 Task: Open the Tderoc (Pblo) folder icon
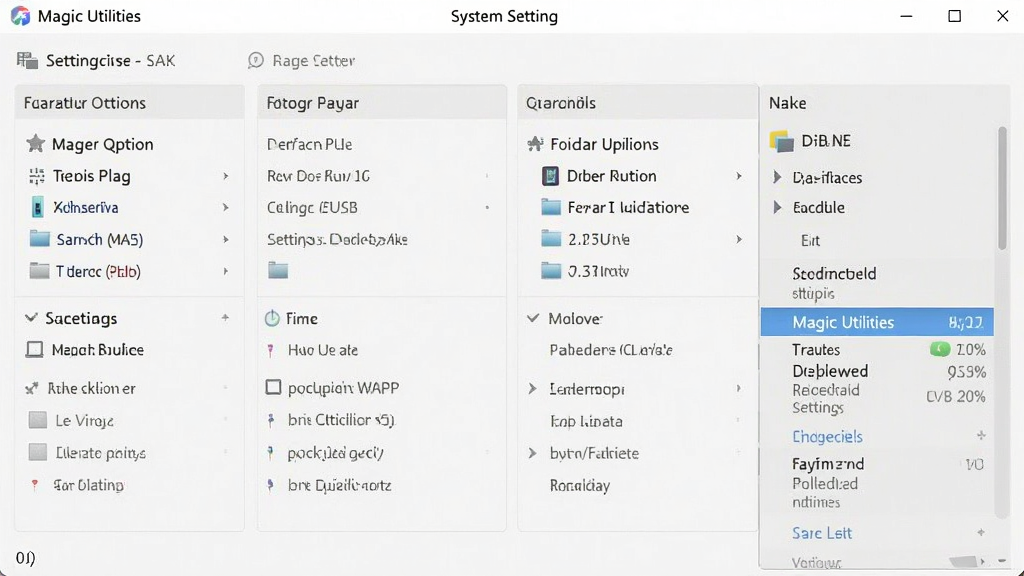[40, 270]
